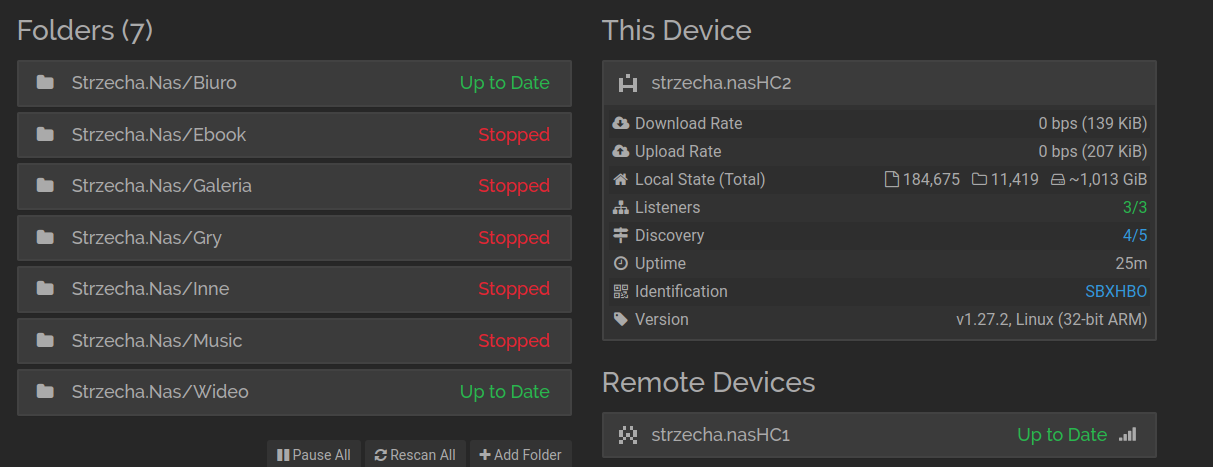Click folder icon beside Strzecha.Nas/Gry
Viewport: 1213px width, 467px height.
[45, 238]
